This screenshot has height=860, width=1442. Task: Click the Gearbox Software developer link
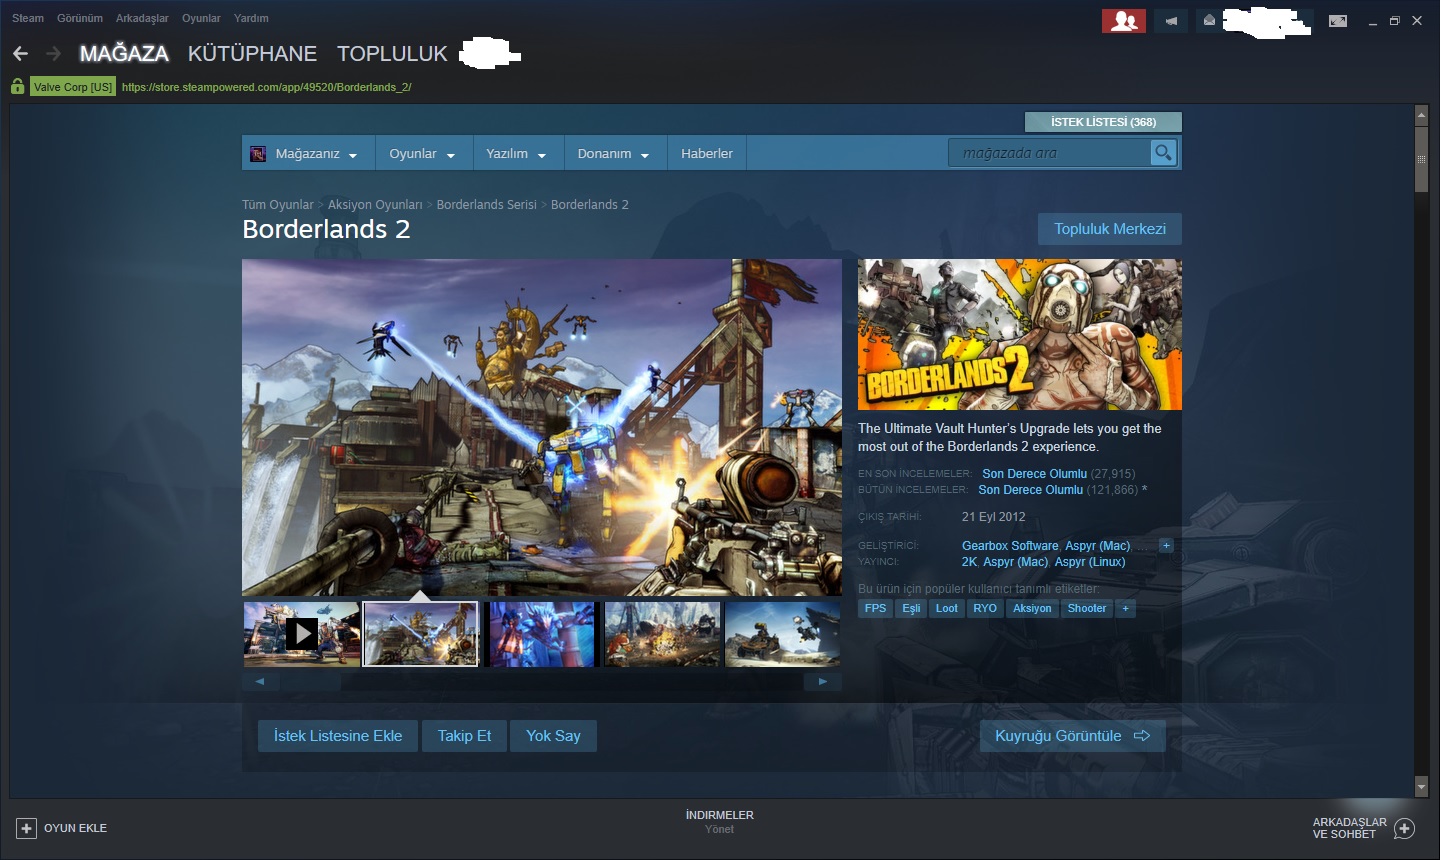(x=1010, y=546)
